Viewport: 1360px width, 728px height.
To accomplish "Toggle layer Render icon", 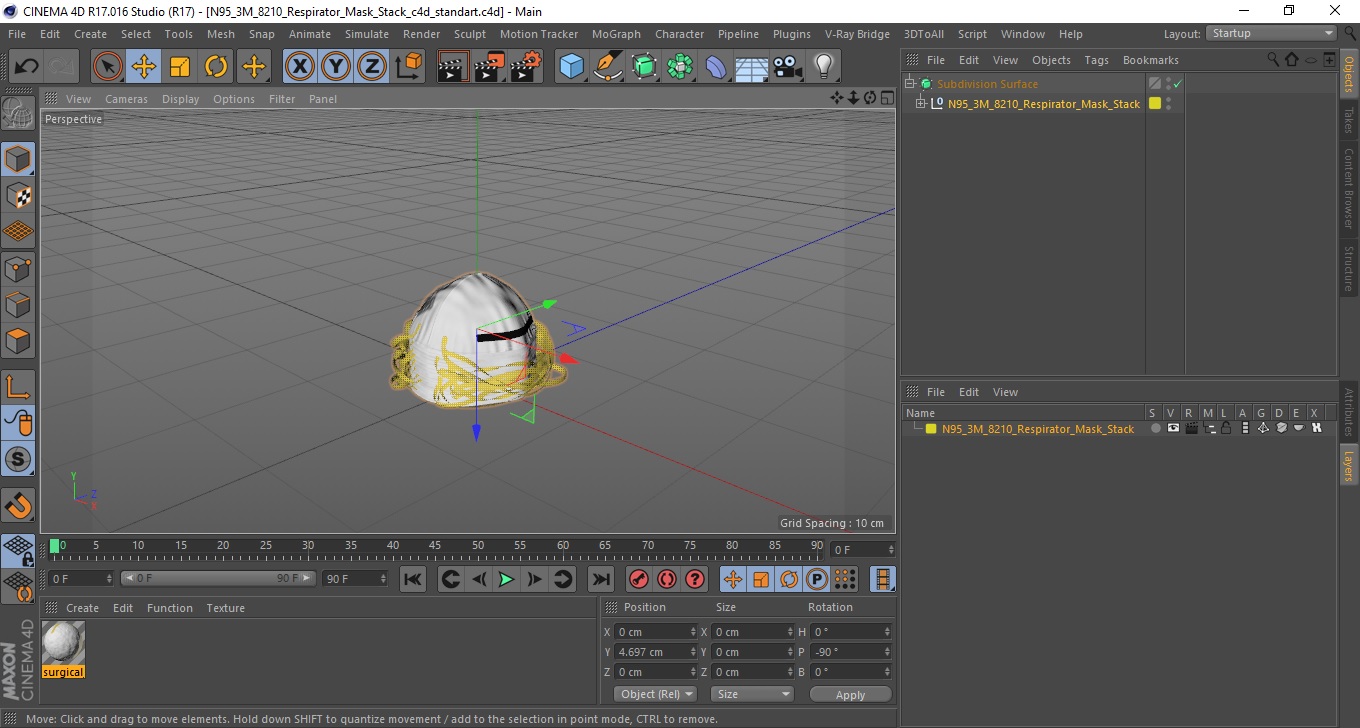I will pyautogui.click(x=1191, y=428).
